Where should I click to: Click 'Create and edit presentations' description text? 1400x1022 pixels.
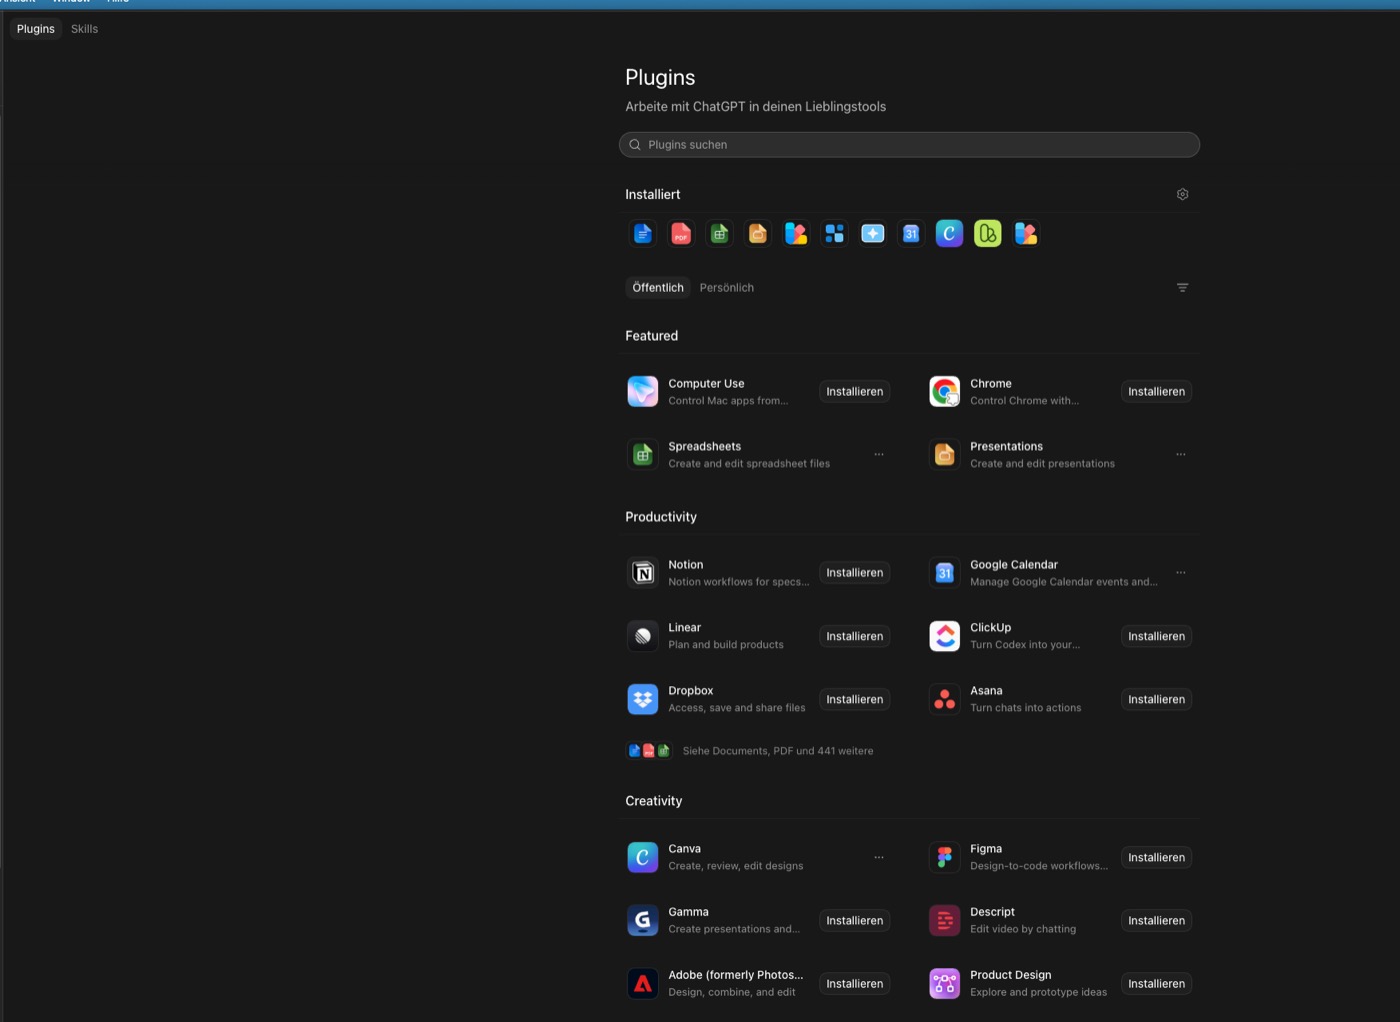[x=1042, y=464]
